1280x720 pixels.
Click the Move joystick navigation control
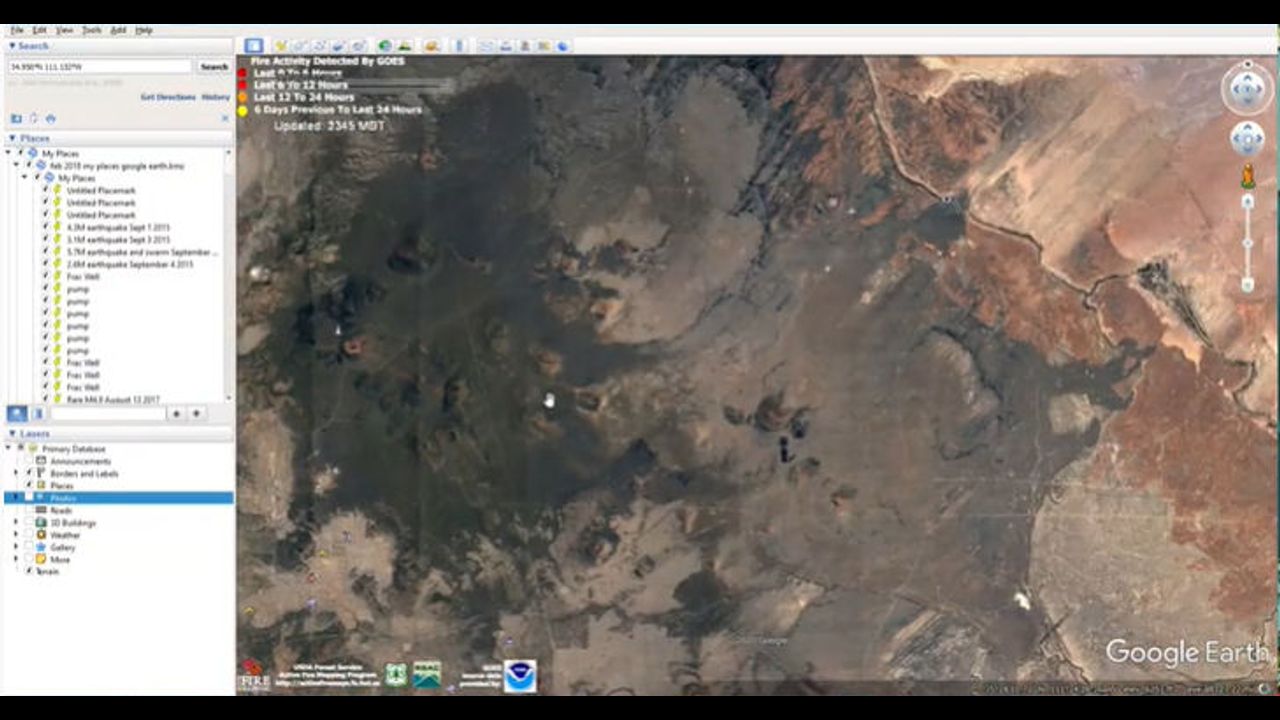click(1247, 138)
